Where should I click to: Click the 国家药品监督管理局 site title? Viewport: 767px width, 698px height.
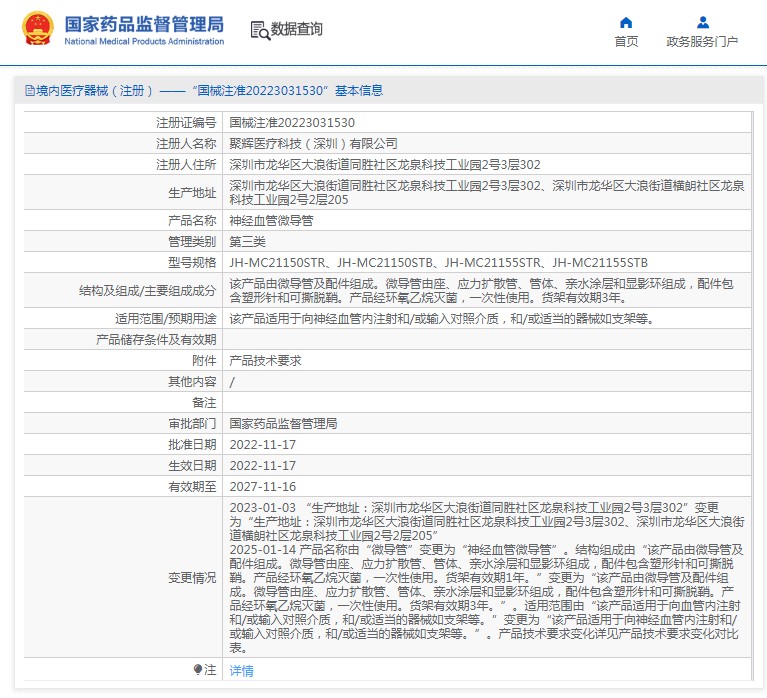144,25
